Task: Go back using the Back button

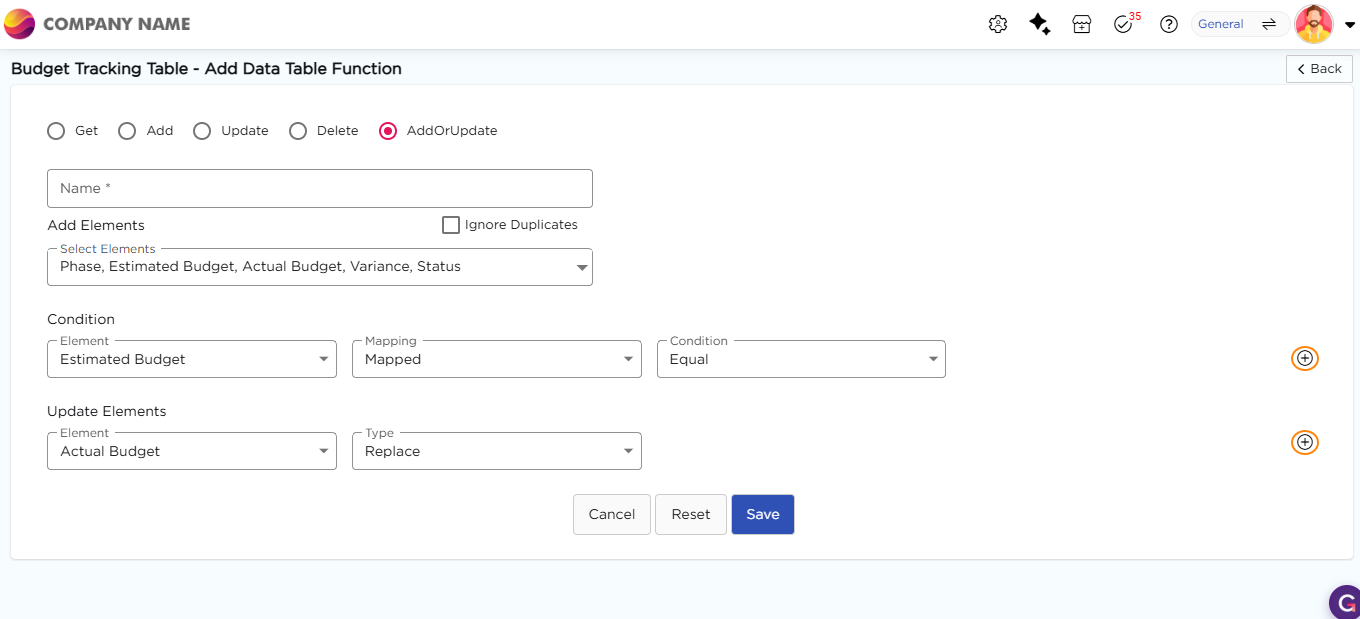Action: [1318, 69]
